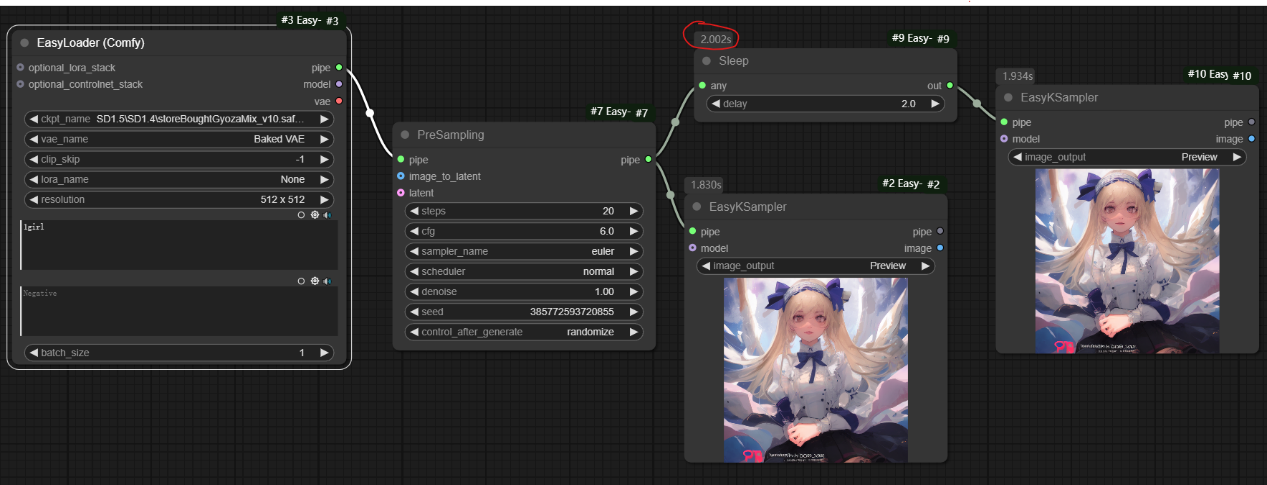
Task: Click the image_to_latent input port on PreSampling
Action: 400,176
